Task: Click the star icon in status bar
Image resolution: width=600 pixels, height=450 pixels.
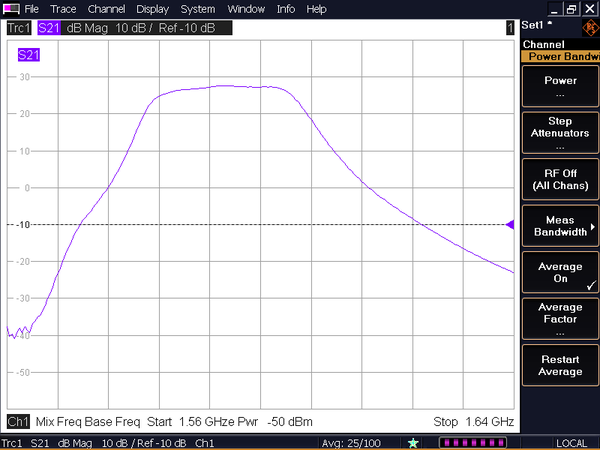Action: point(413,442)
